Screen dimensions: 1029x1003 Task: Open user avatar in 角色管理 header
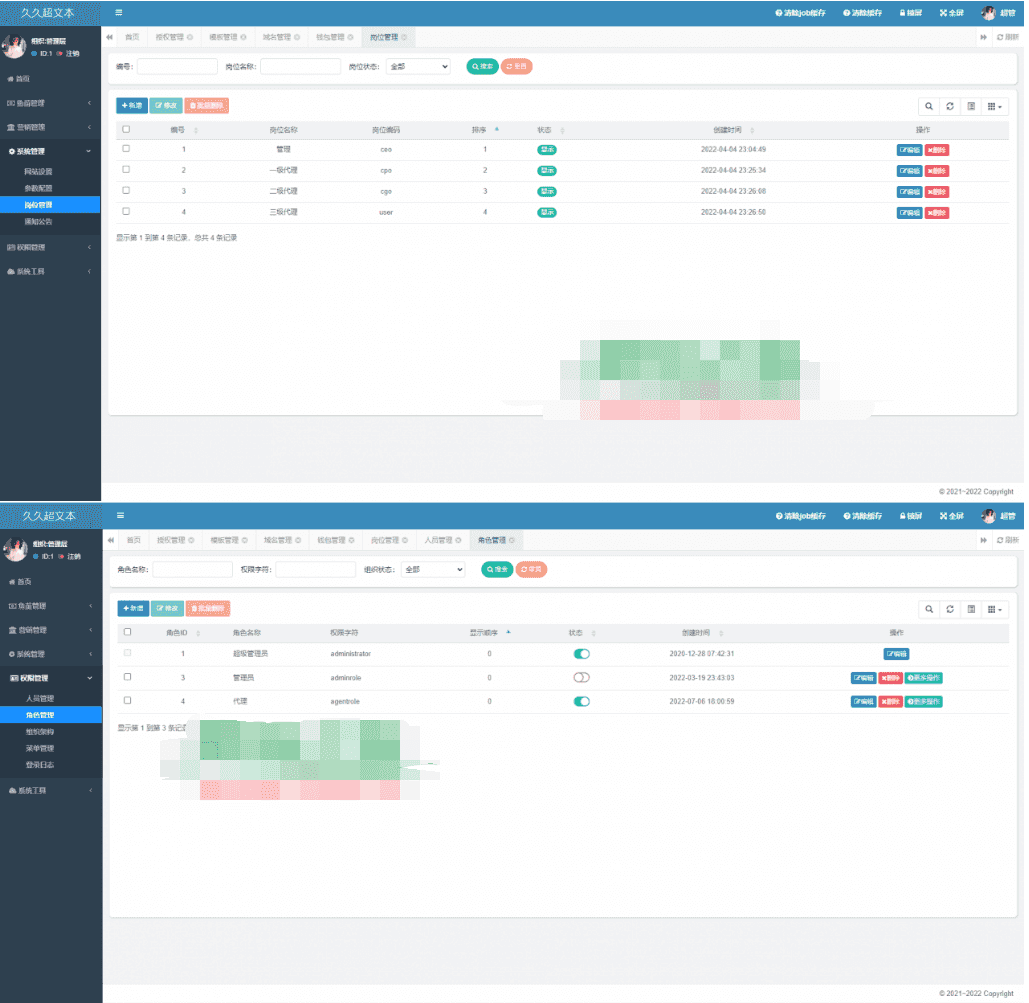tap(988, 516)
